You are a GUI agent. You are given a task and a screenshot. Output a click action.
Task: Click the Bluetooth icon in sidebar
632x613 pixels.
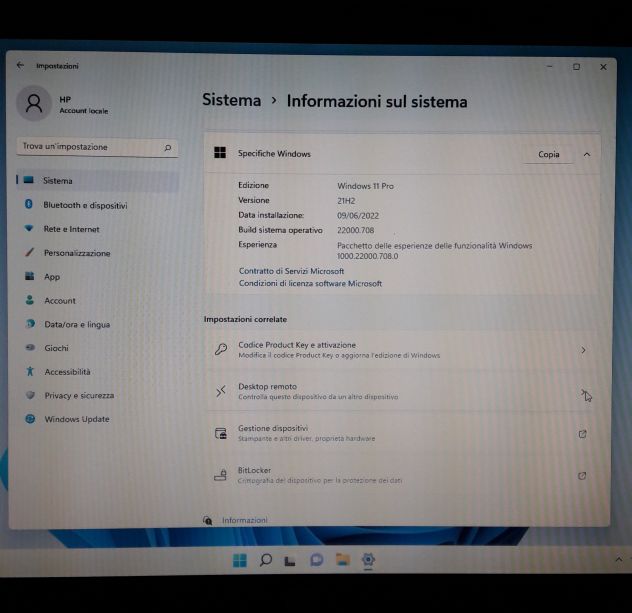click(x=29, y=204)
